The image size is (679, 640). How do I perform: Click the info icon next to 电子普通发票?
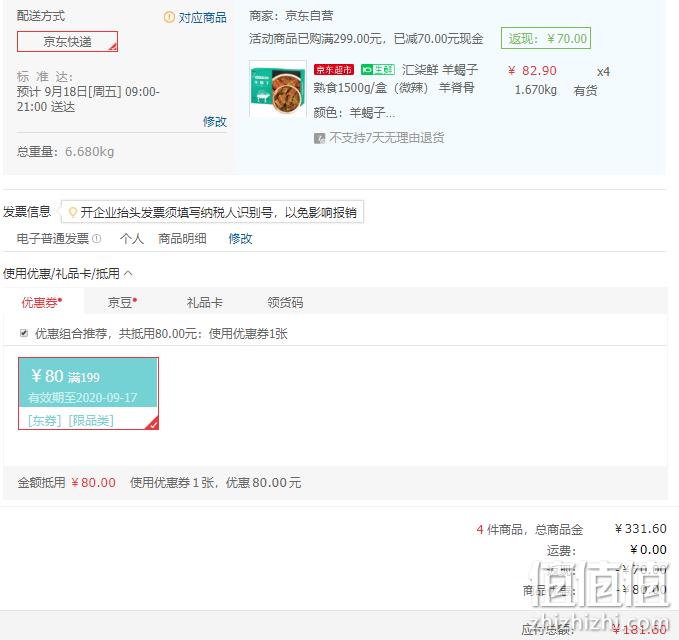pos(97,238)
